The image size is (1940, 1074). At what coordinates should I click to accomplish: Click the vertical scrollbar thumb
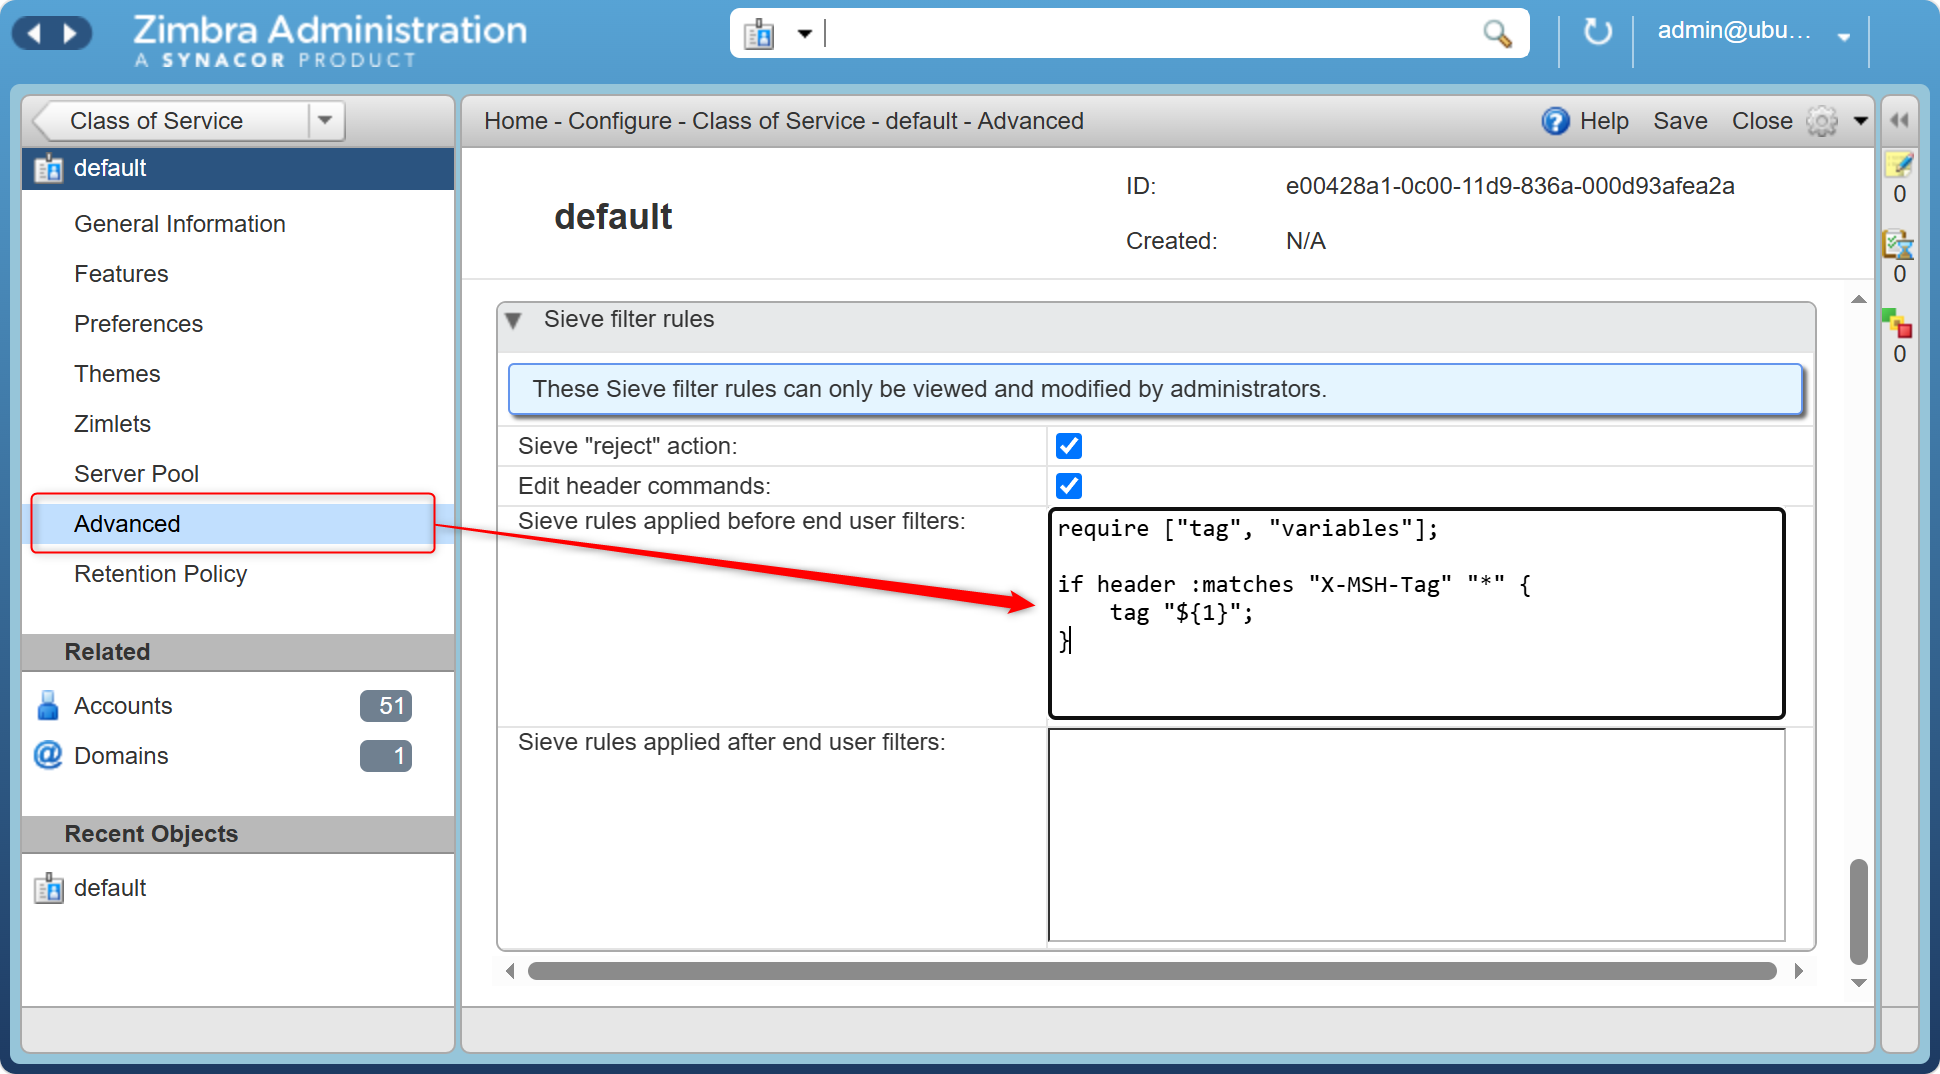(1859, 910)
